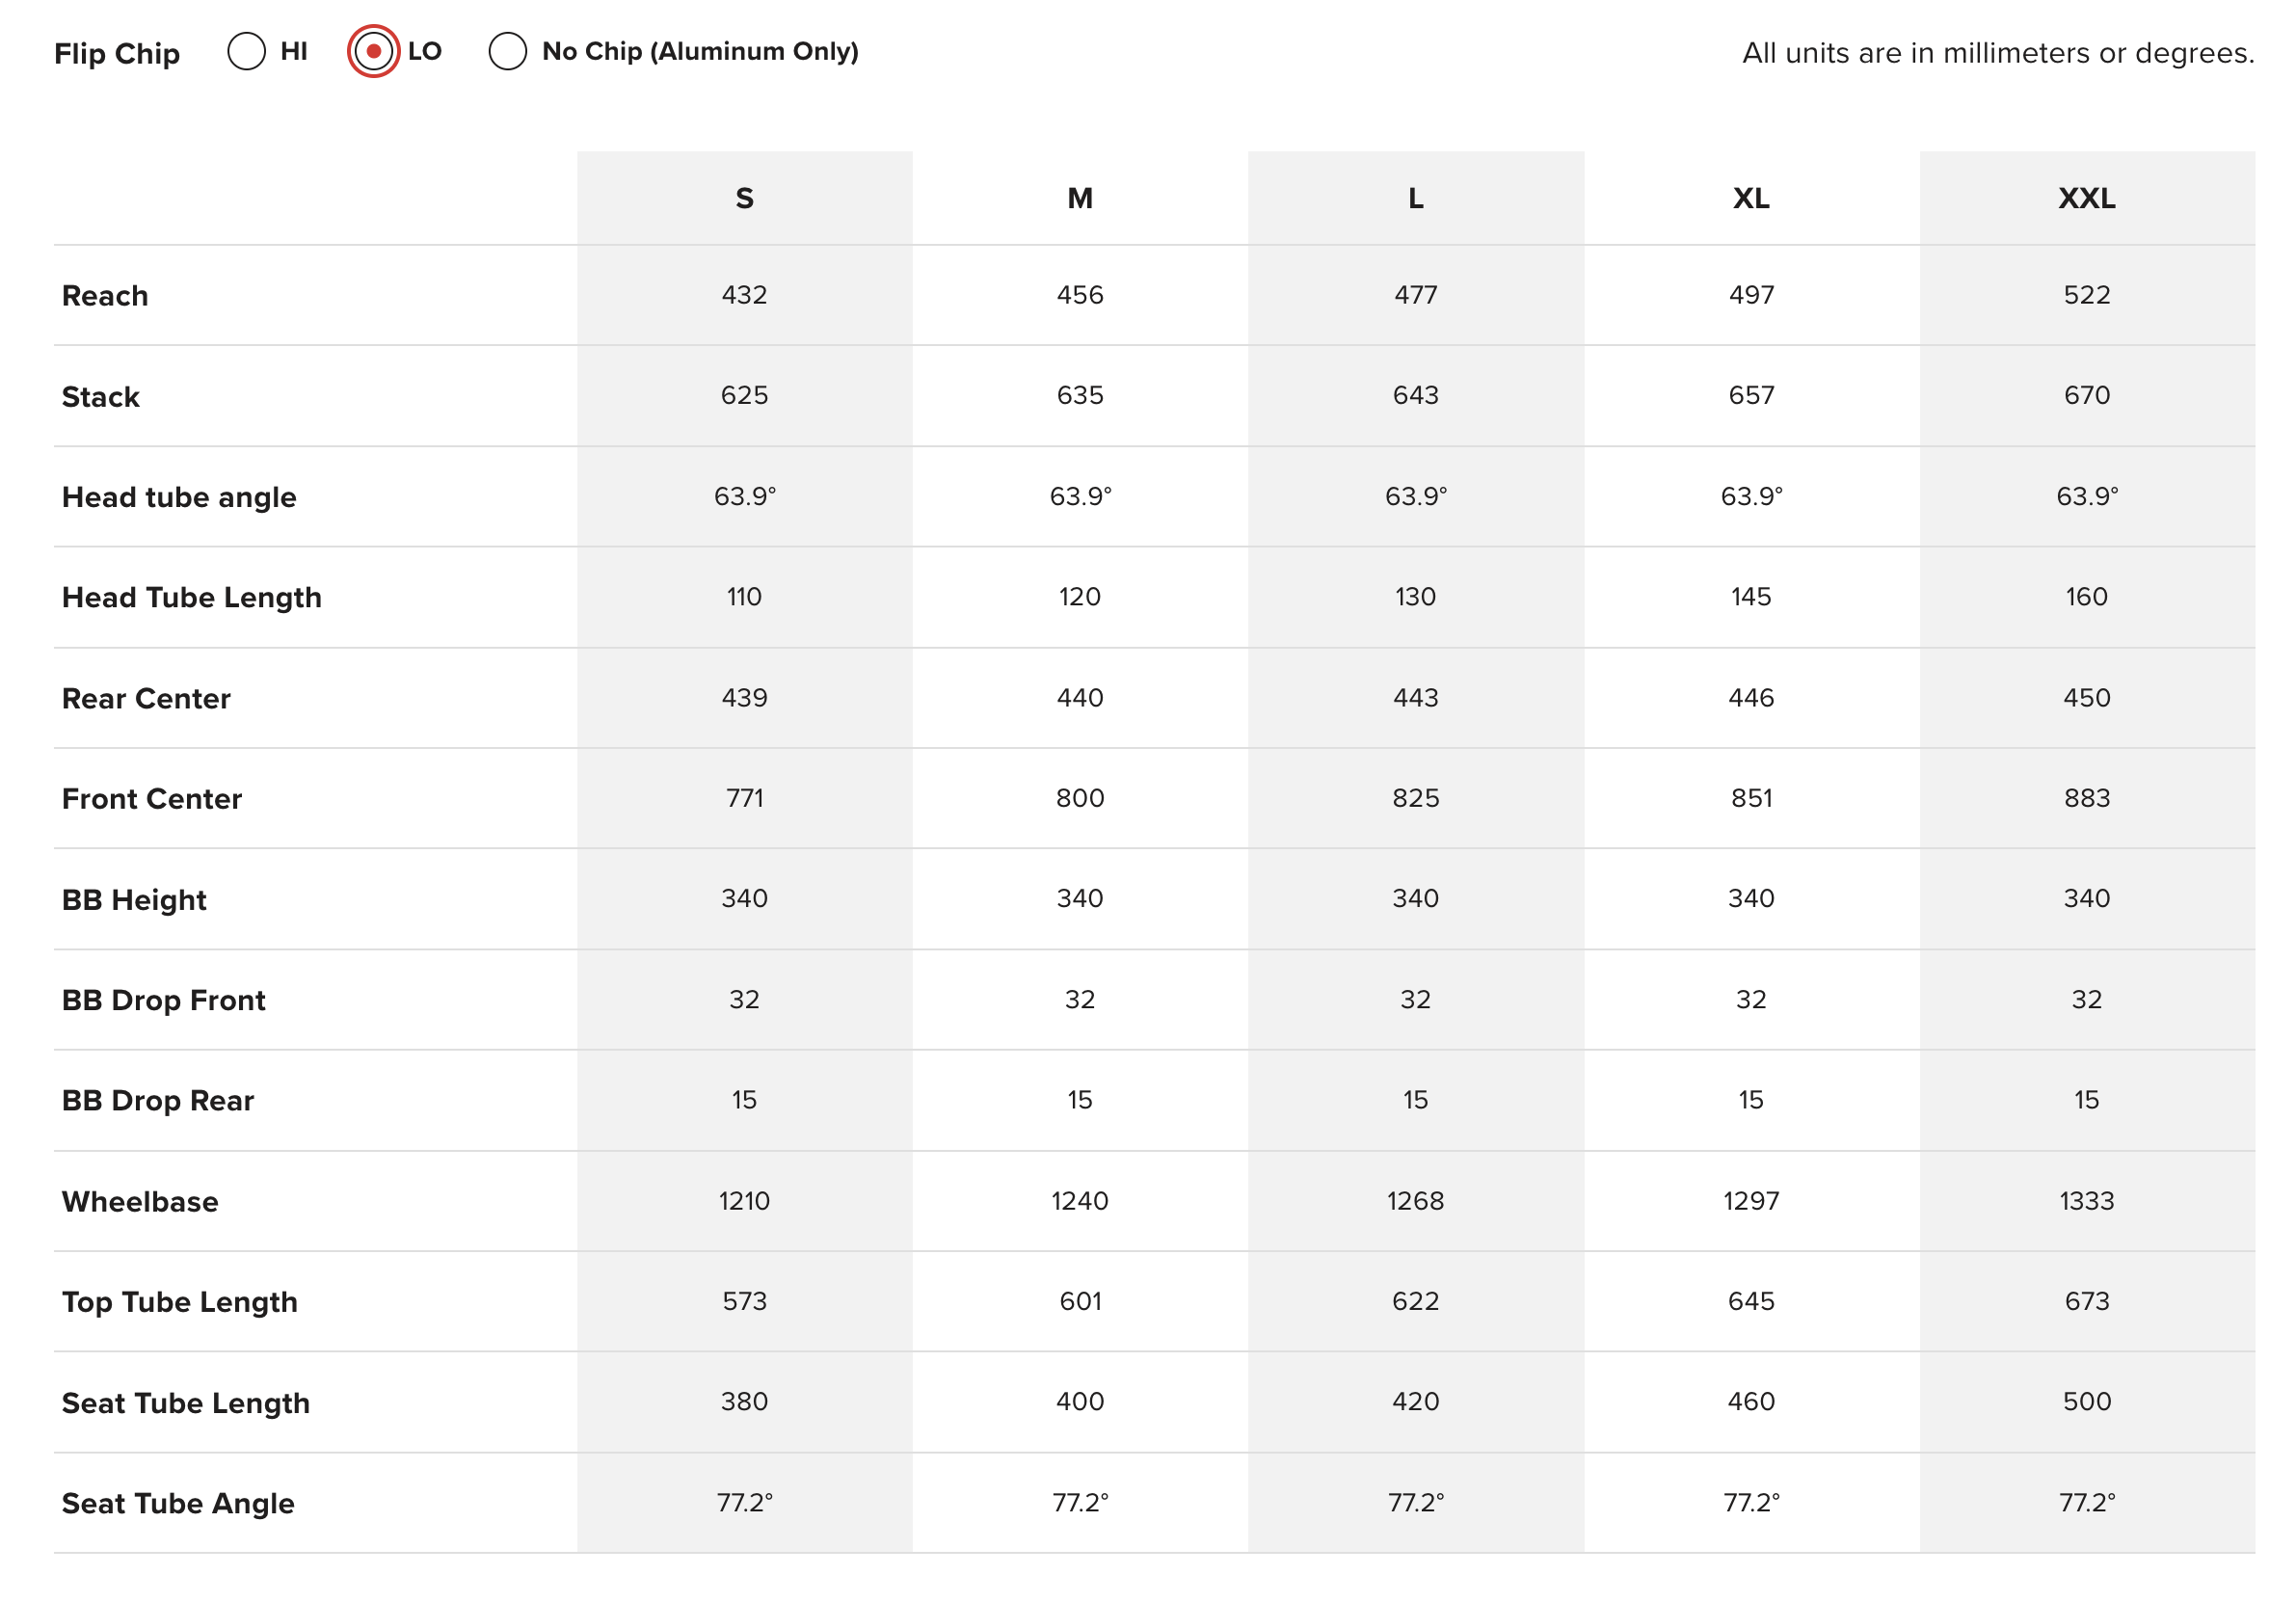2296x1602 pixels.
Task: Click the BB Height row label
Action: tap(134, 900)
